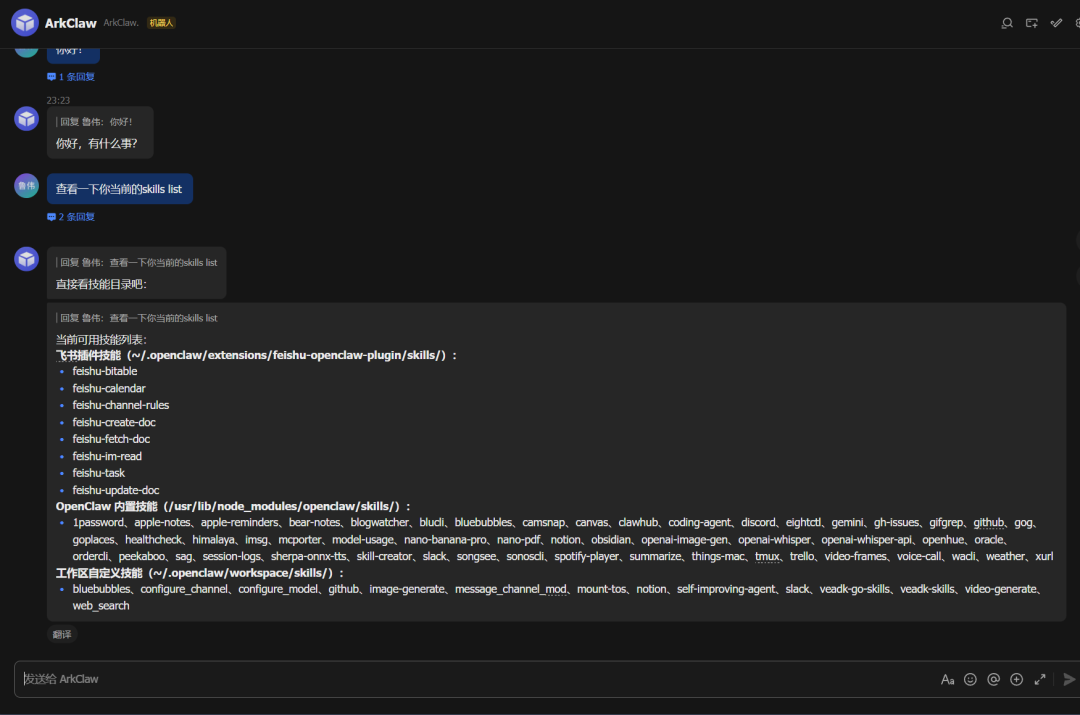Open text formatting Aa option
Screen dimensions: 1080x715
point(947,679)
